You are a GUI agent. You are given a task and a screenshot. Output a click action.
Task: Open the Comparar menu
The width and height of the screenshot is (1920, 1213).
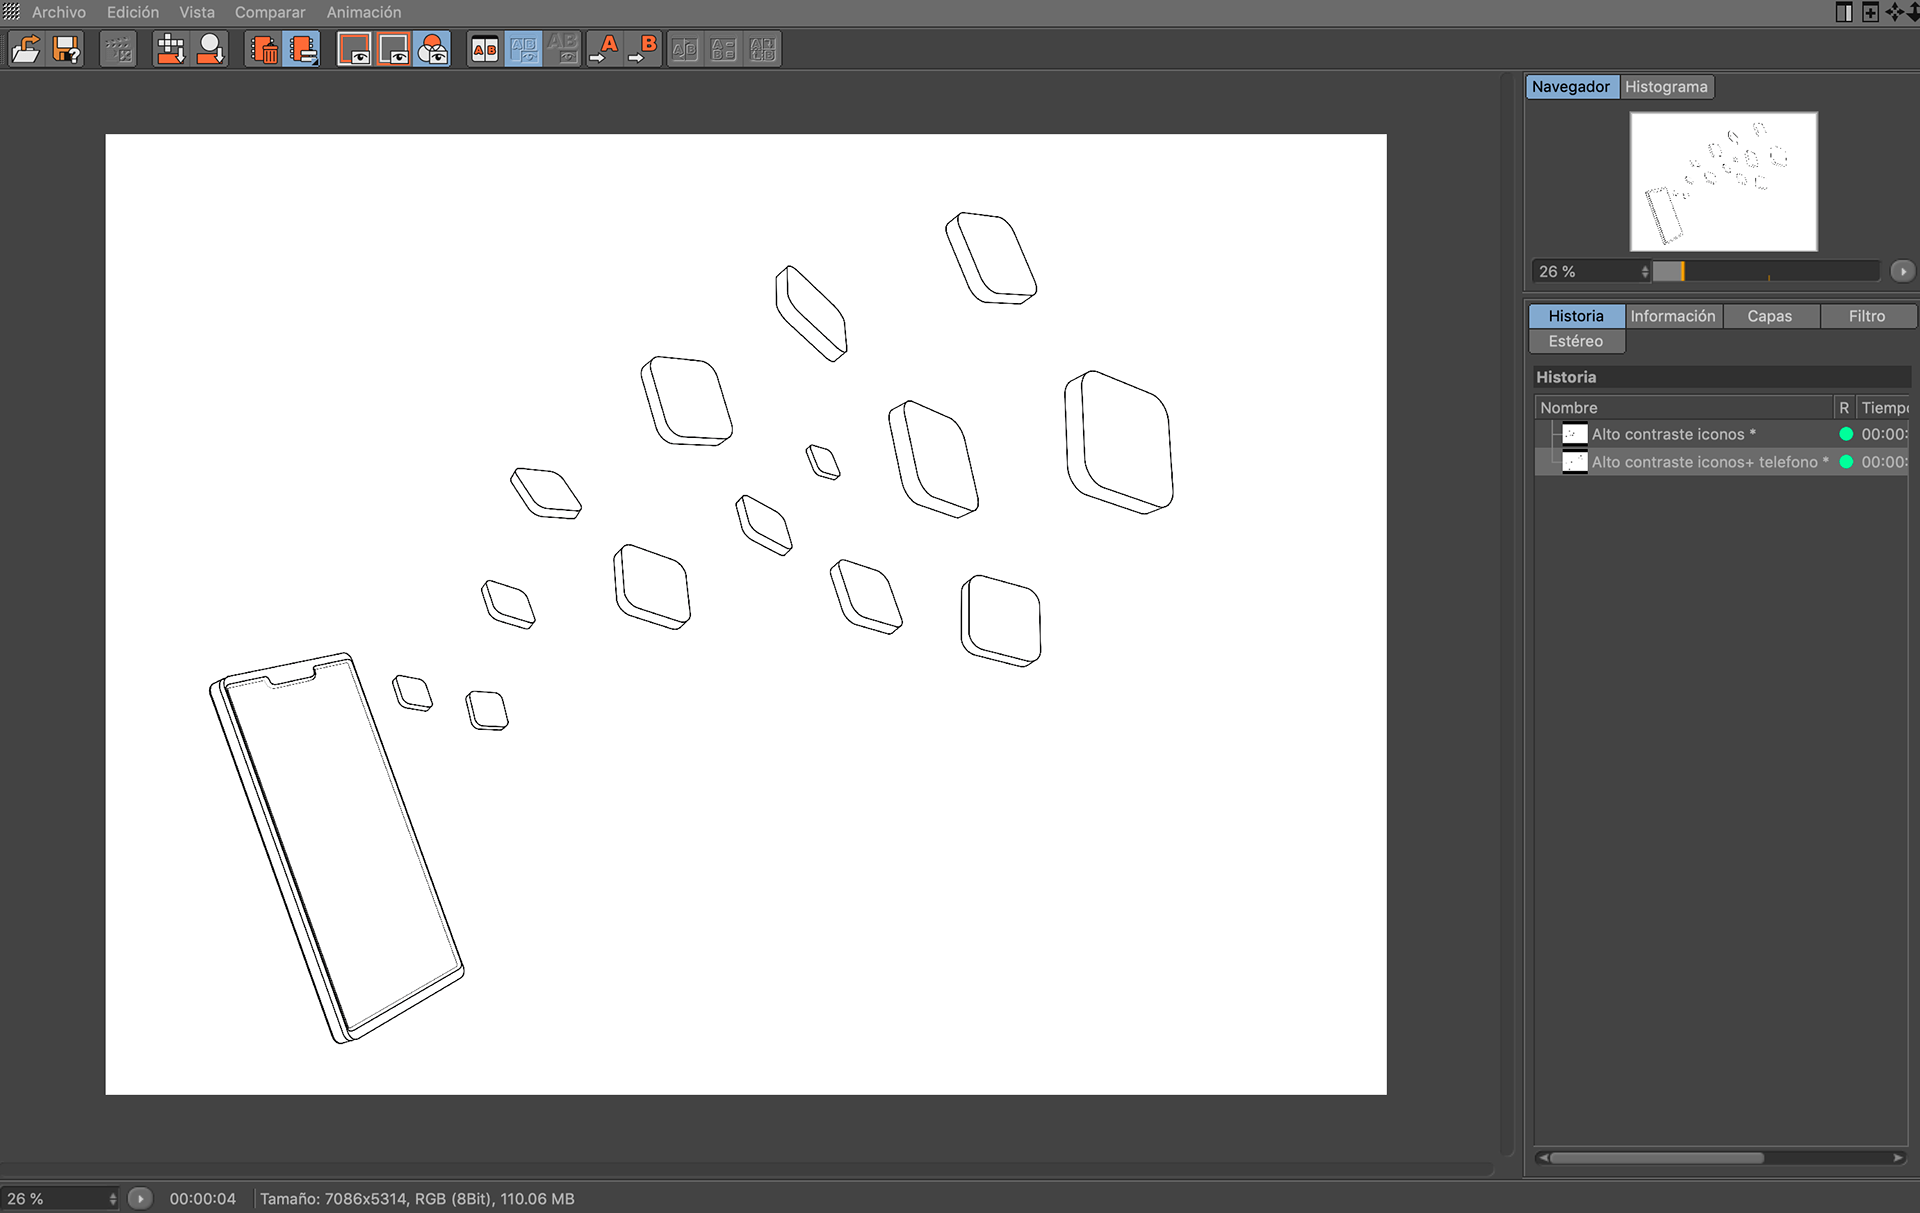270,12
